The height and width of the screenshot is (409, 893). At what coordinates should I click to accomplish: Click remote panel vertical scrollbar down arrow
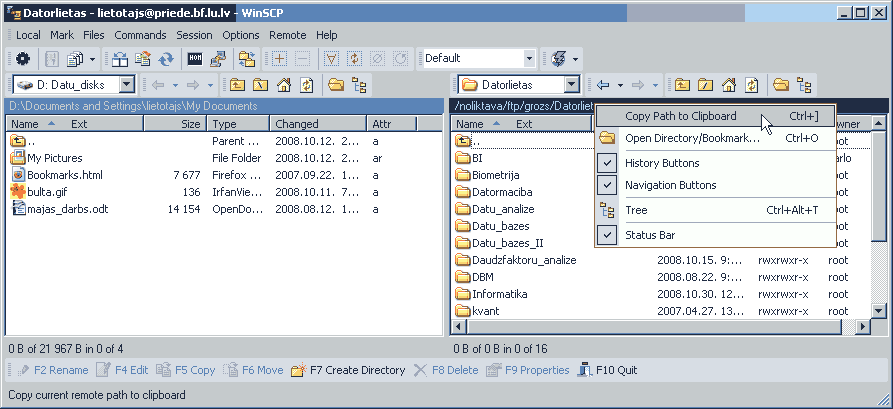tap(879, 311)
